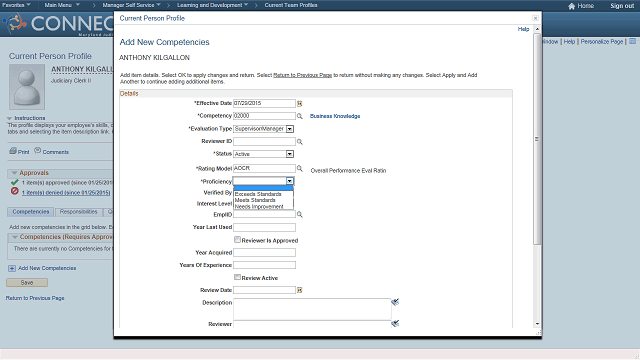This screenshot has width=640, height=360.
Task: Open the Review Date calendar picker
Action: tap(299, 290)
